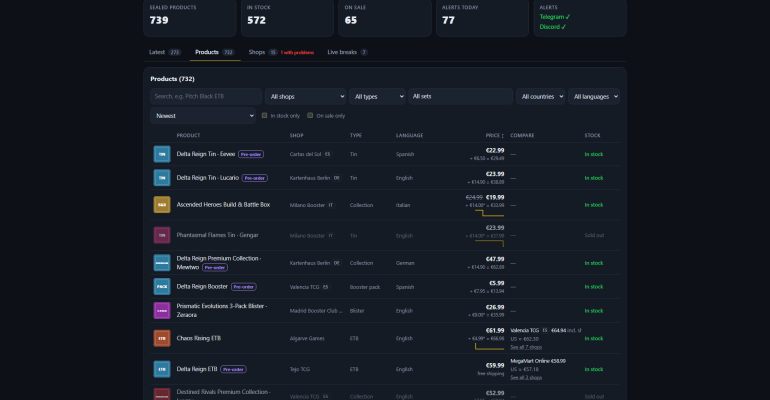770x400 pixels.
Task: Click the Delta Reign ETB icon
Action: (162, 369)
